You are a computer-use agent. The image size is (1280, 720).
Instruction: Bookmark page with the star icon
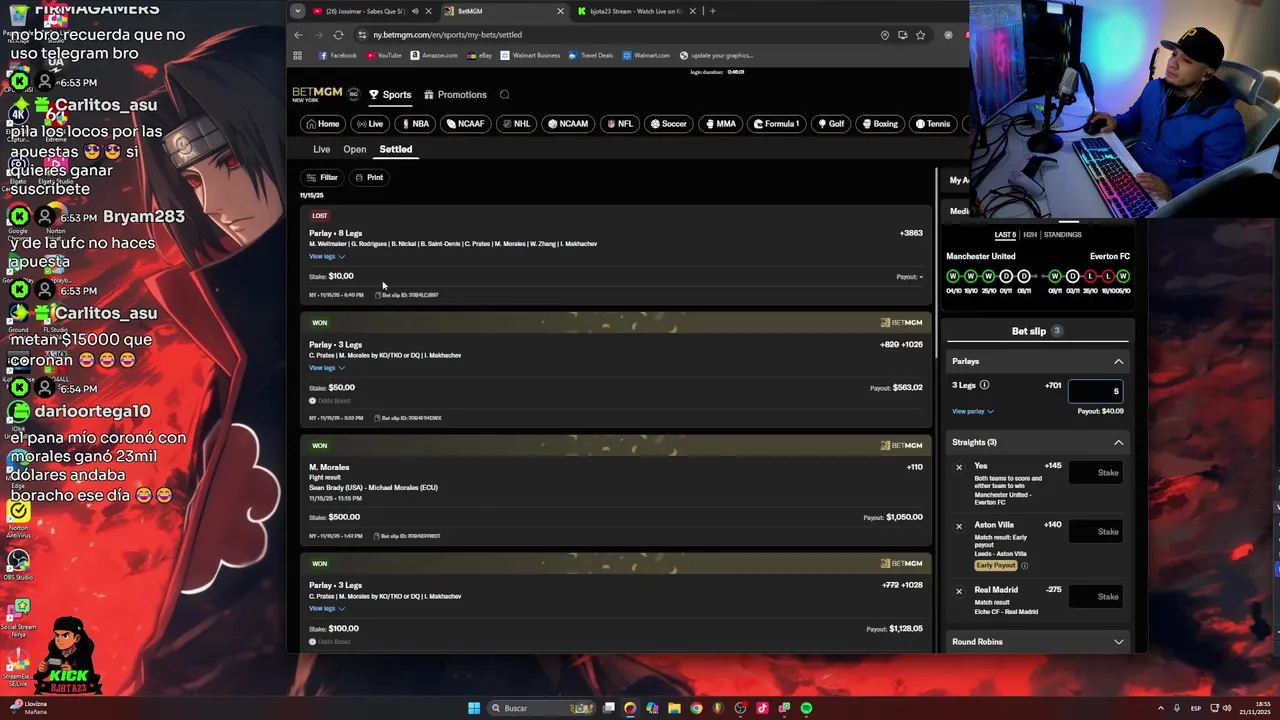921,35
